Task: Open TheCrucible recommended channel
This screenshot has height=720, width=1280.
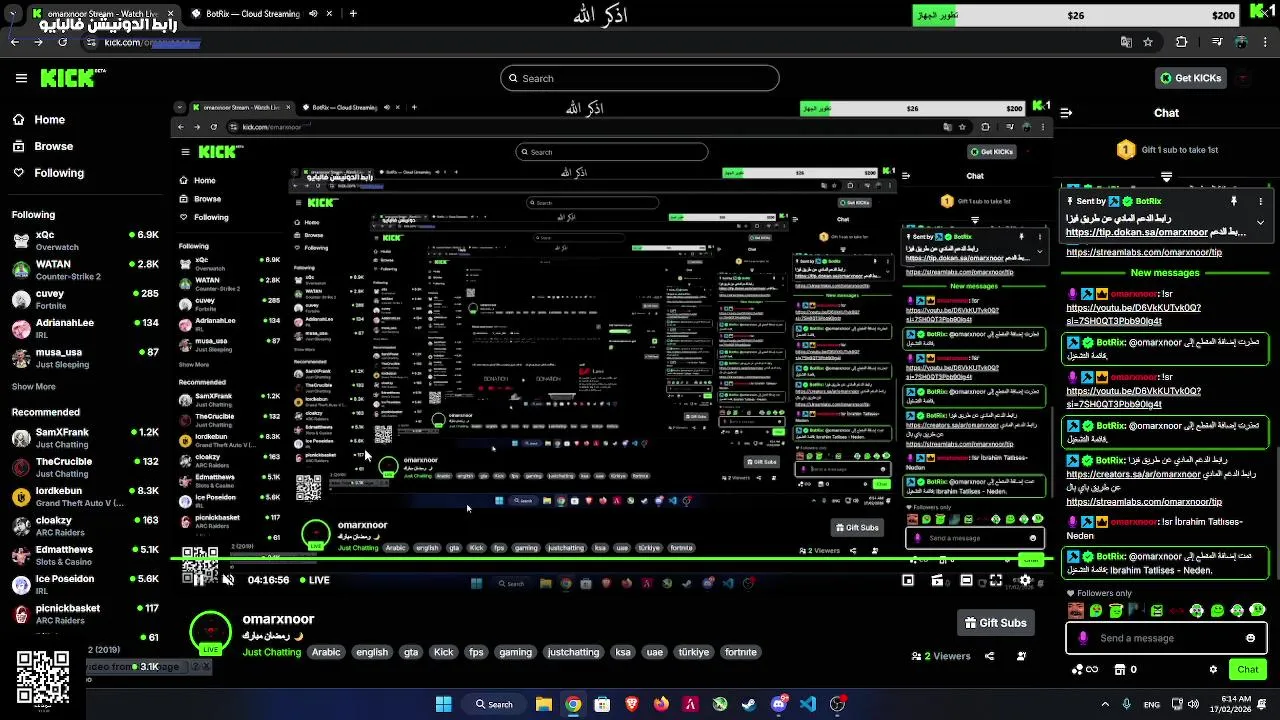Action: tap(85, 467)
